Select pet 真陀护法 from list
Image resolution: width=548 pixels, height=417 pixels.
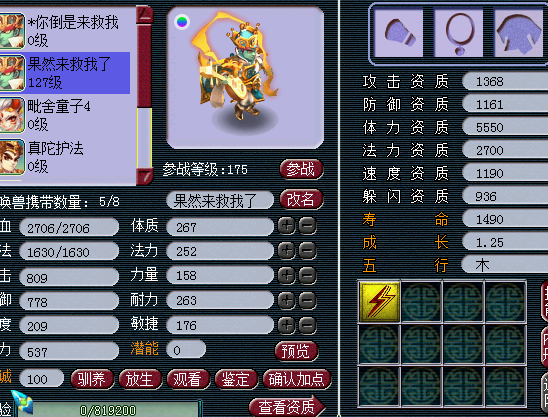point(65,157)
